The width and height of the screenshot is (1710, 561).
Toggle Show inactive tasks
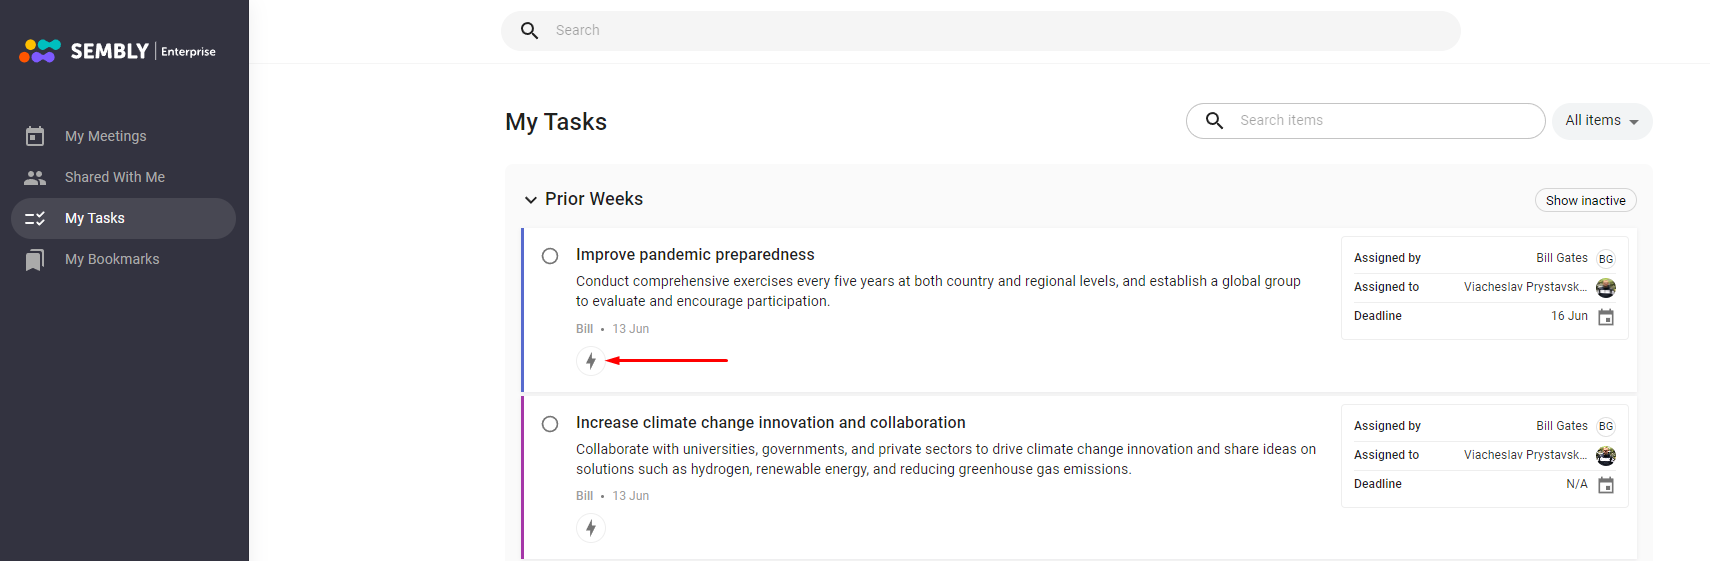pyautogui.click(x=1585, y=200)
